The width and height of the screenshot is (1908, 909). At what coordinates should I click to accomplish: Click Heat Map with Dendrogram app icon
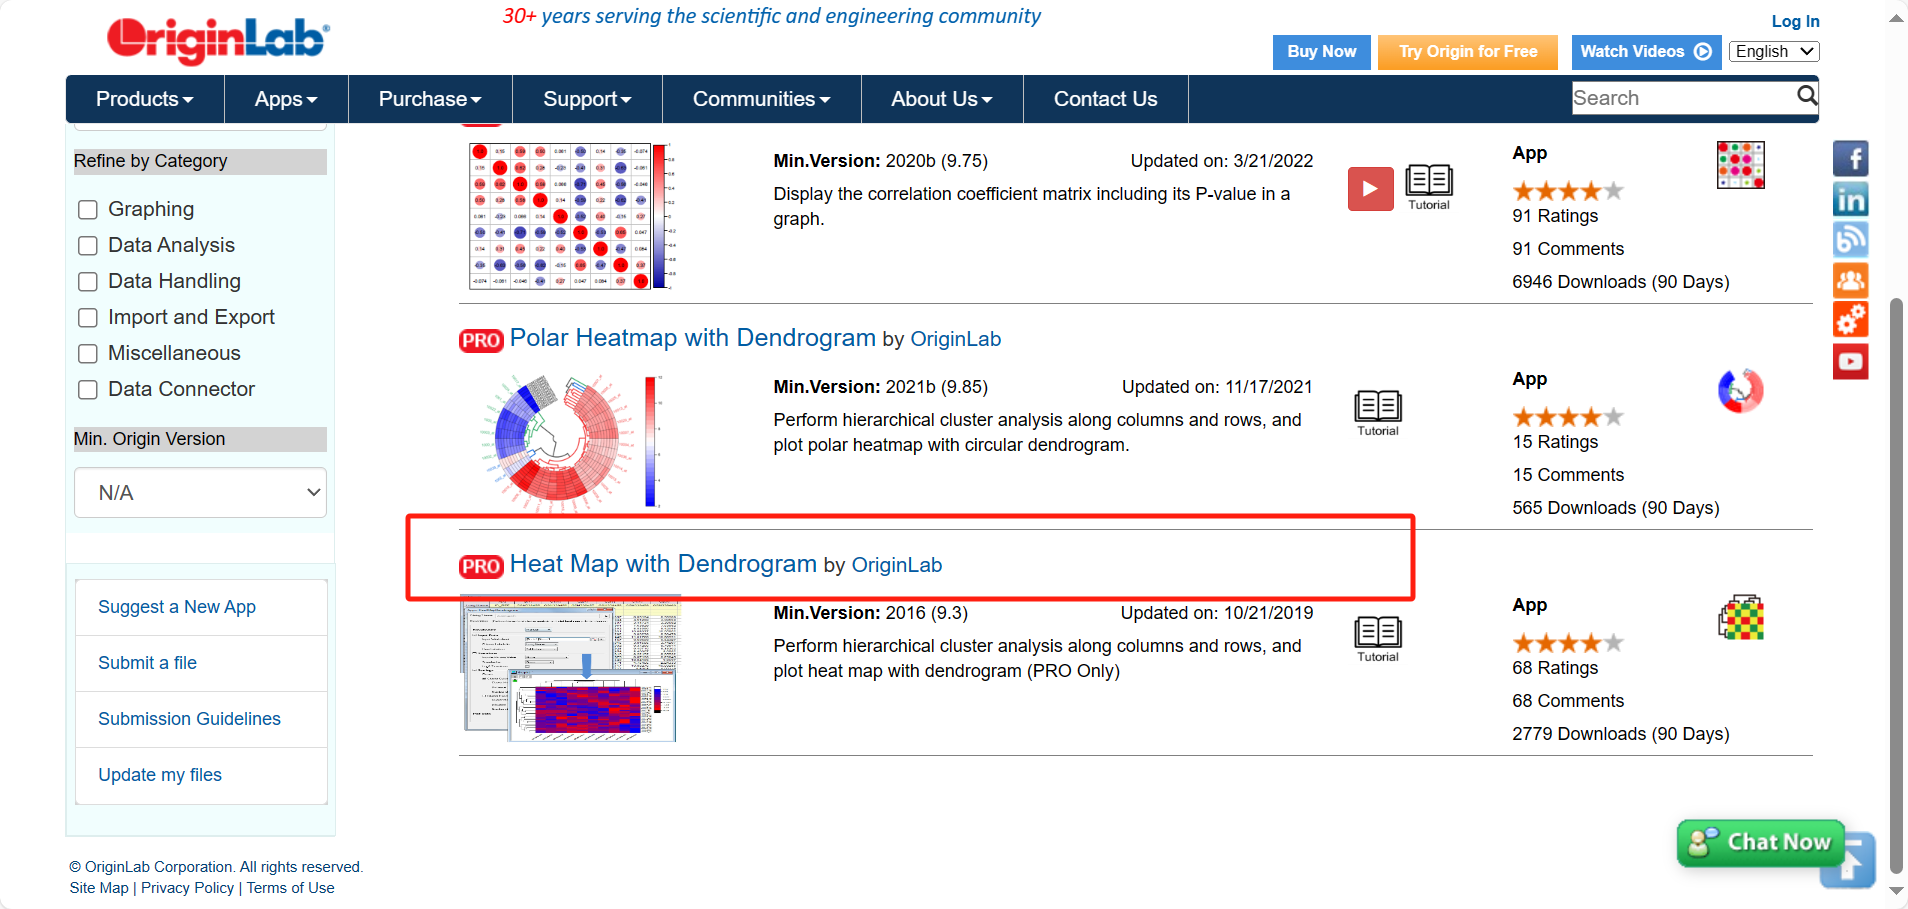(x=1740, y=617)
